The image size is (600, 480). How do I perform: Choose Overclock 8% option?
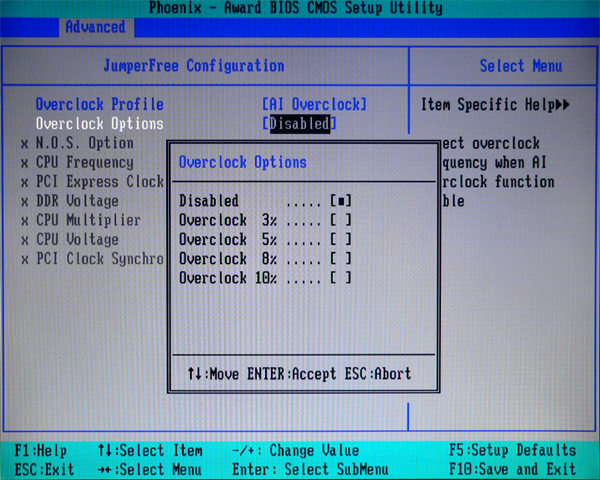click(265, 259)
